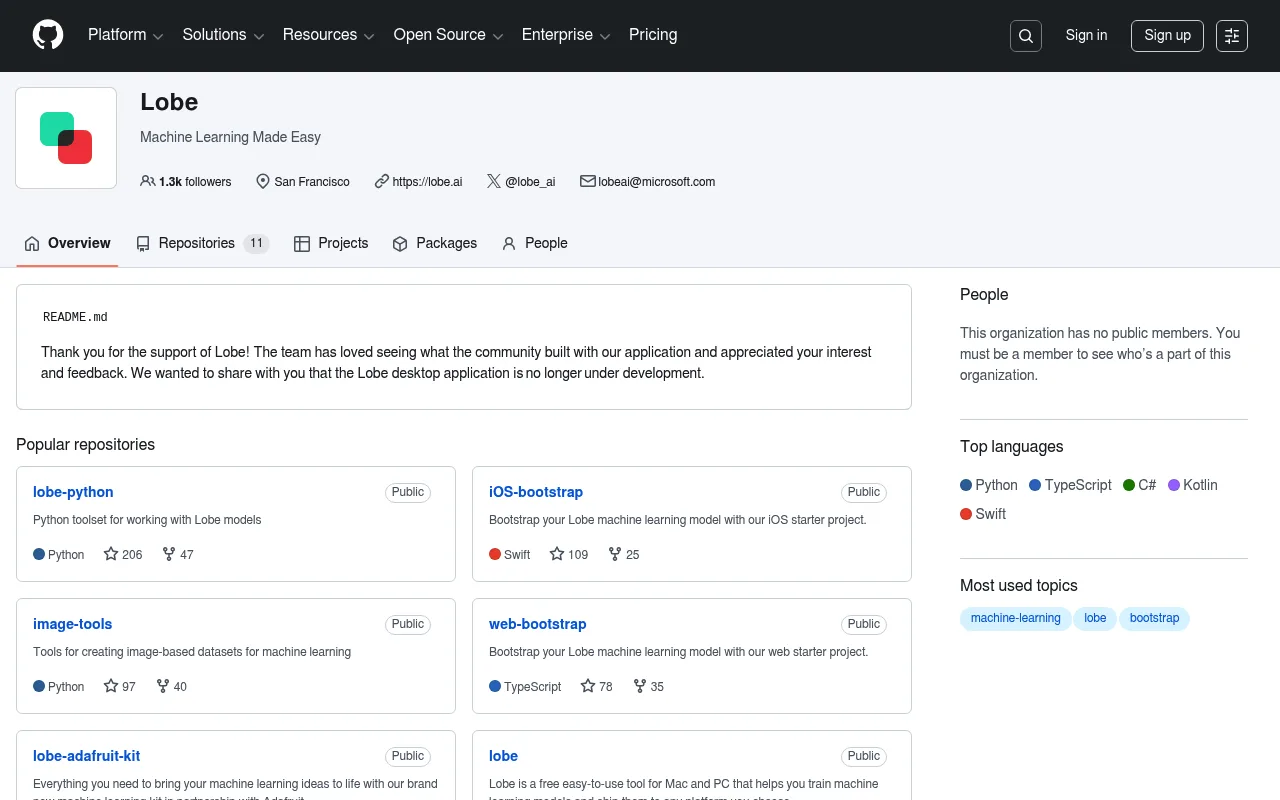Select the bootstrap topic tag

pos(1155,618)
